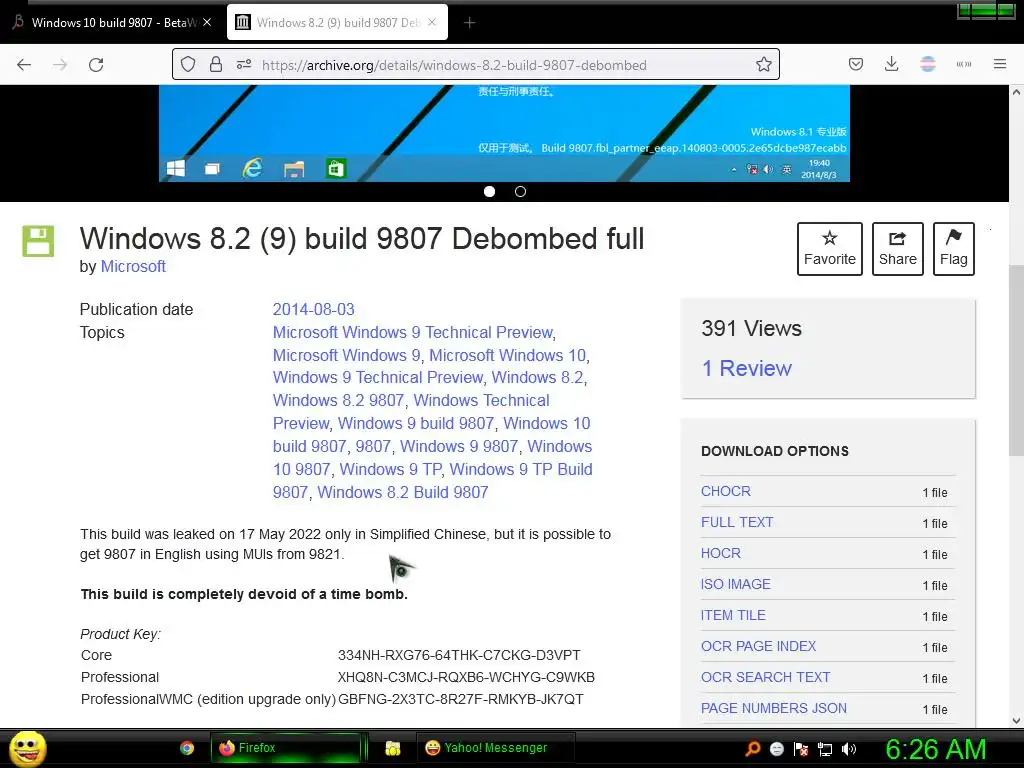This screenshot has width=1024, height=768.
Task: Share this archive item
Action: coord(897,249)
